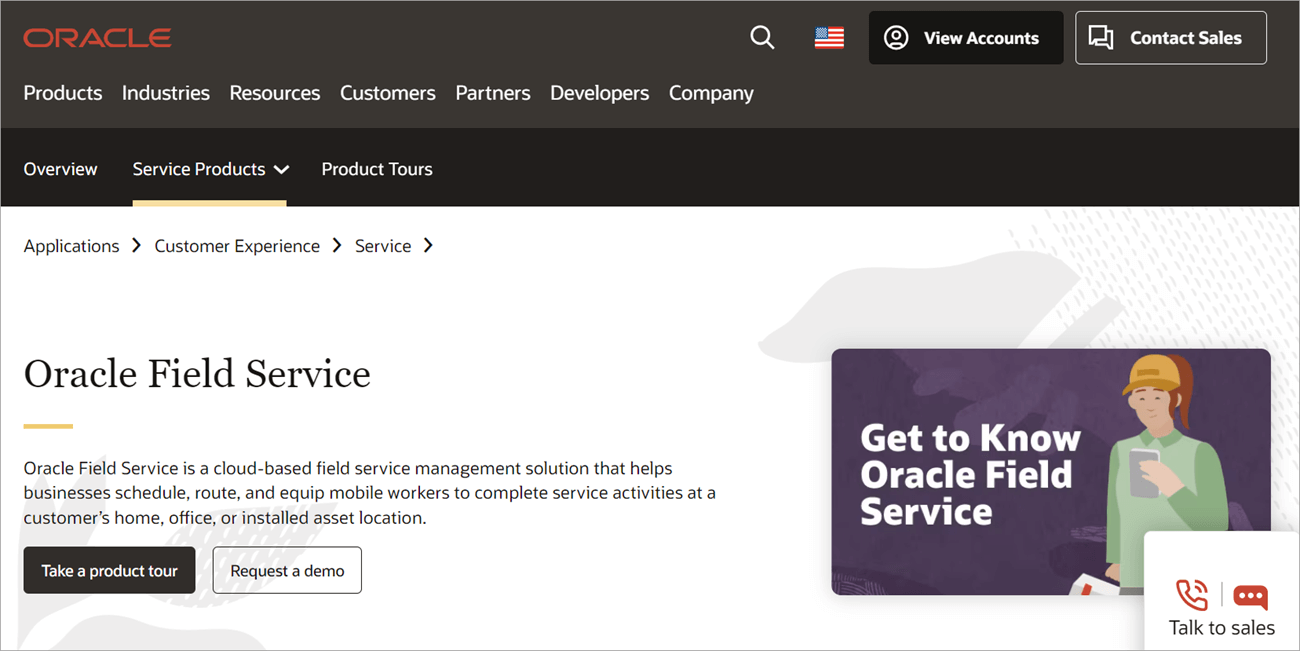Click the Customer Experience breadcrumb link
The height and width of the screenshot is (651, 1300).
pos(237,246)
